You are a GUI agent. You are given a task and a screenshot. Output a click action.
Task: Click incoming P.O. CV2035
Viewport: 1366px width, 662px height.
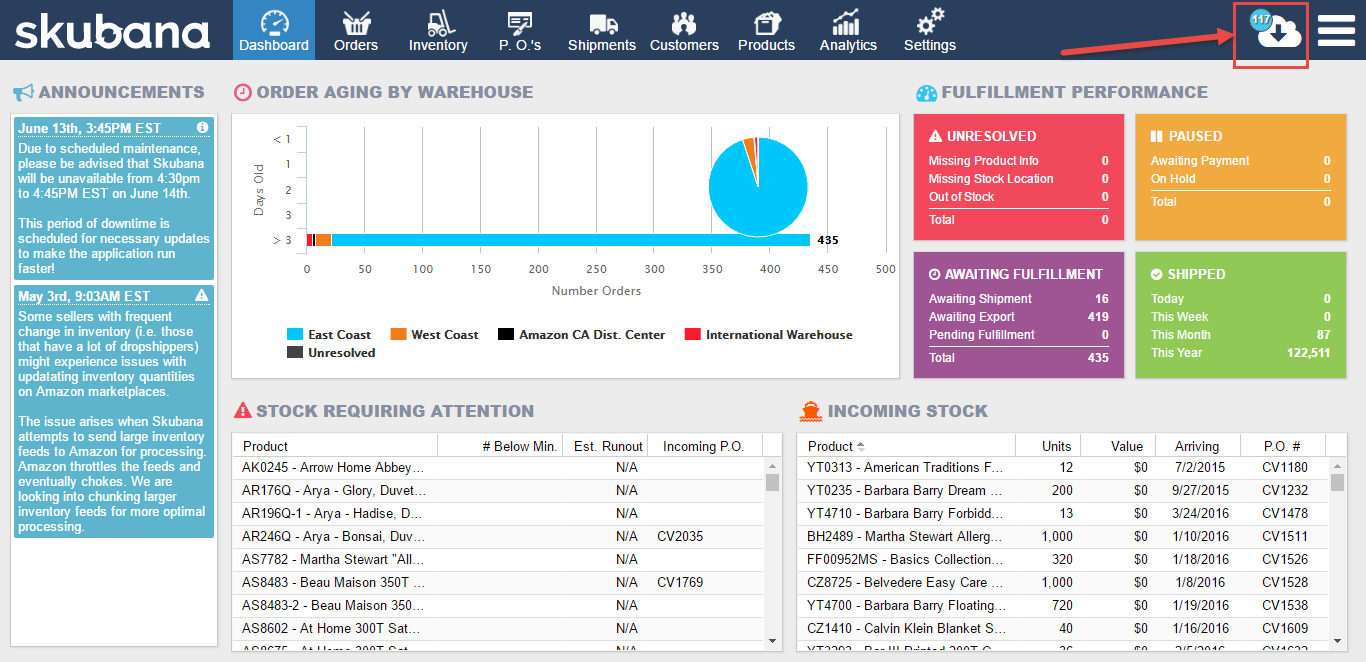click(680, 536)
